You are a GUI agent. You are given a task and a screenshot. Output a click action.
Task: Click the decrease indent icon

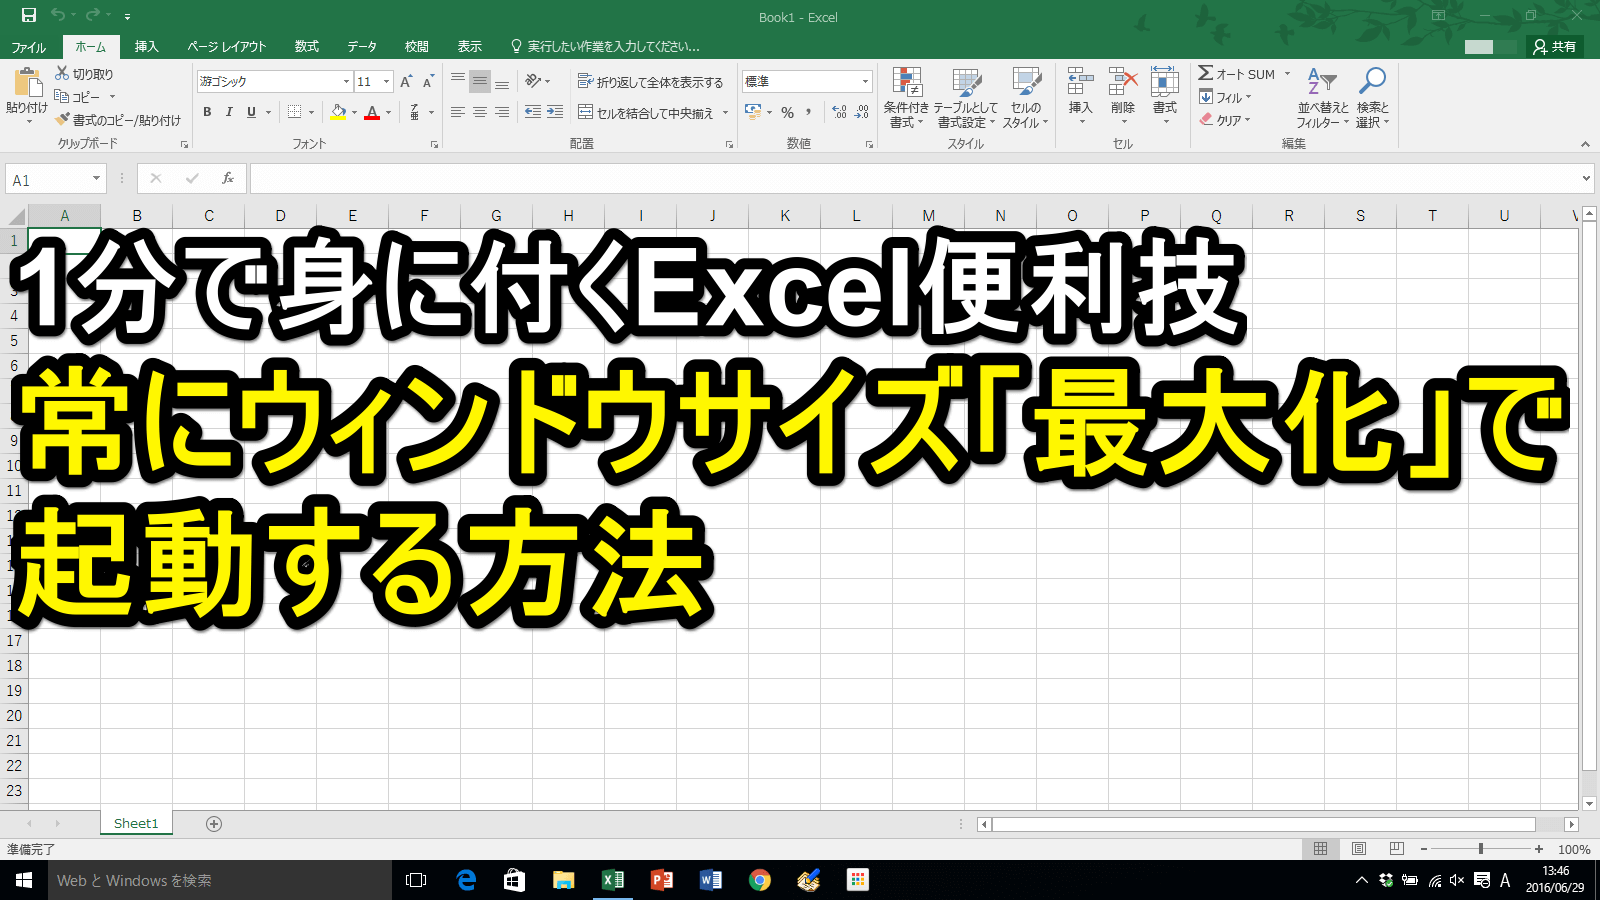533,112
